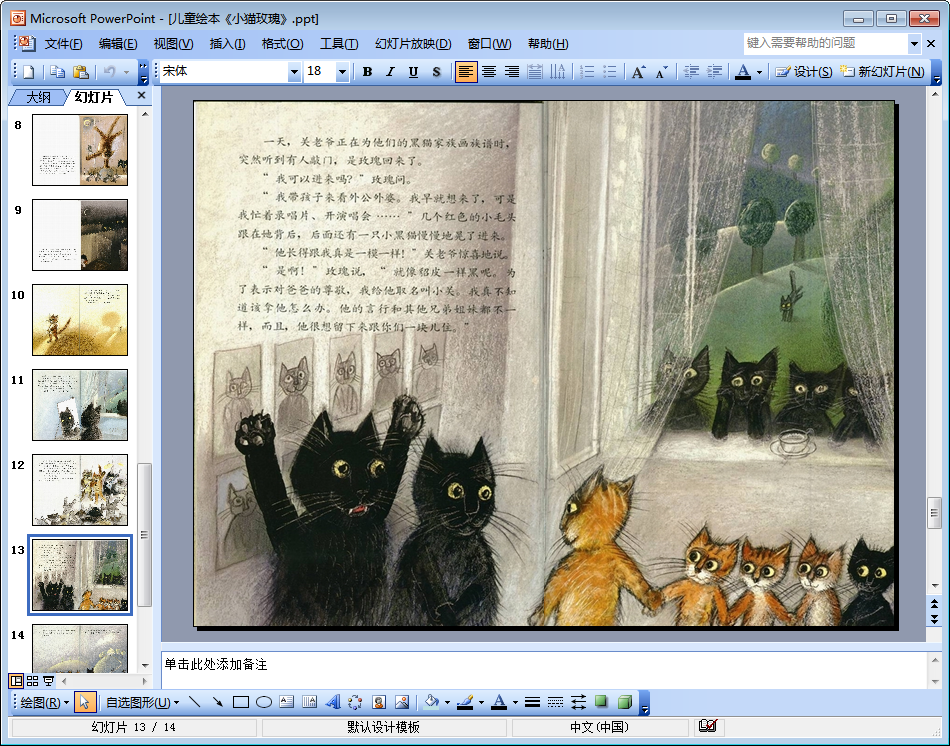950x746 pixels.
Task: Click the increase indent icon
Action: tap(714, 72)
